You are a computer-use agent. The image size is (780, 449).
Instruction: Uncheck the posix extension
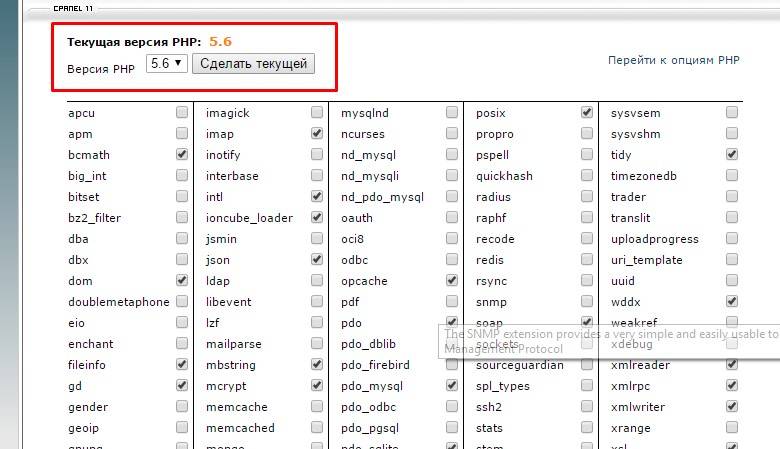[x=587, y=112]
